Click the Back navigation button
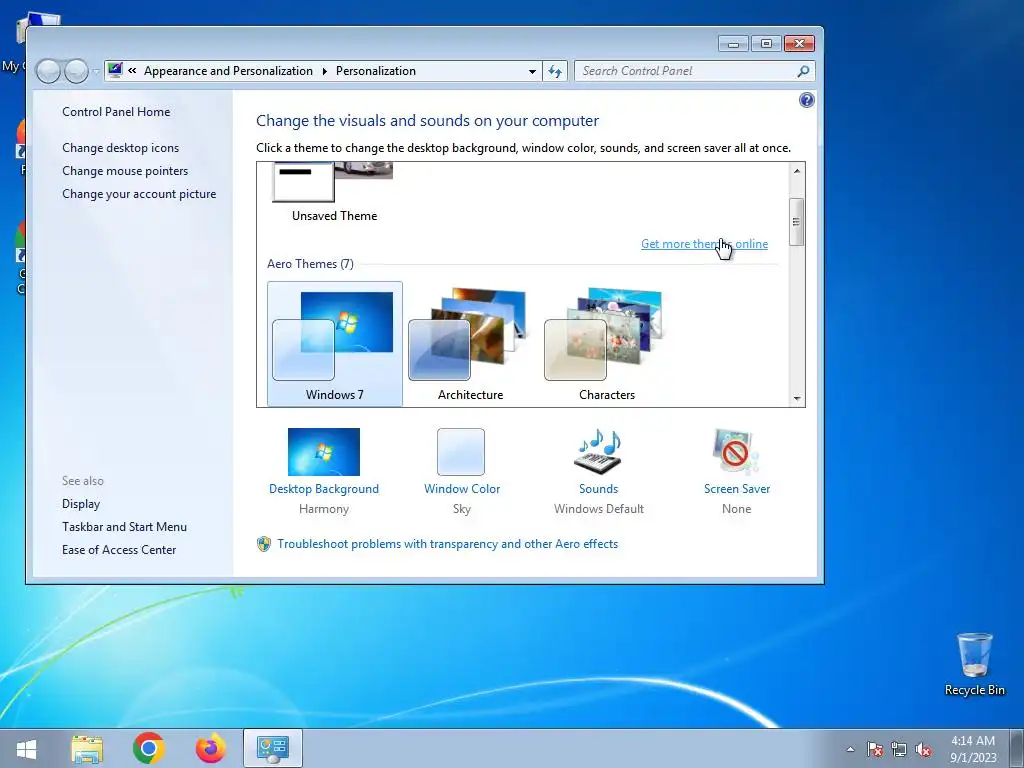 pyautogui.click(x=48, y=71)
